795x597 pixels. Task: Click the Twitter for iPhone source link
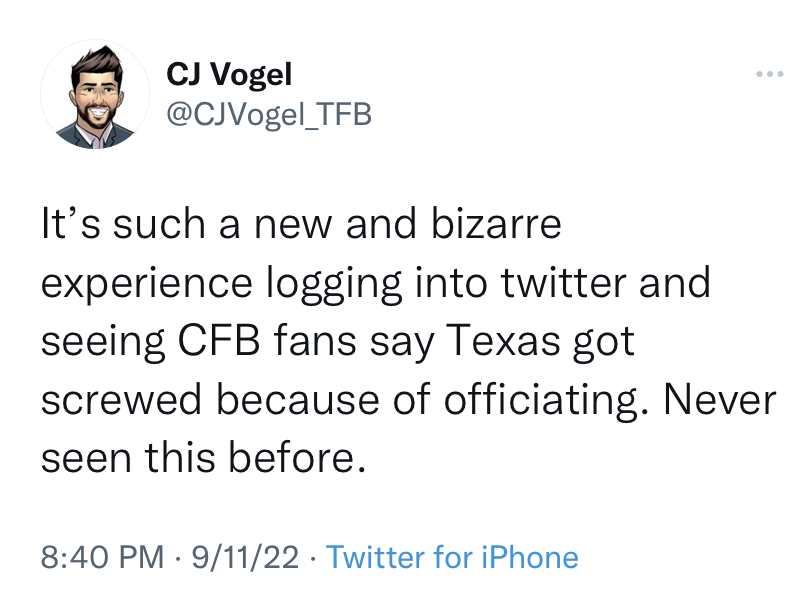click(x=452, y=557)
